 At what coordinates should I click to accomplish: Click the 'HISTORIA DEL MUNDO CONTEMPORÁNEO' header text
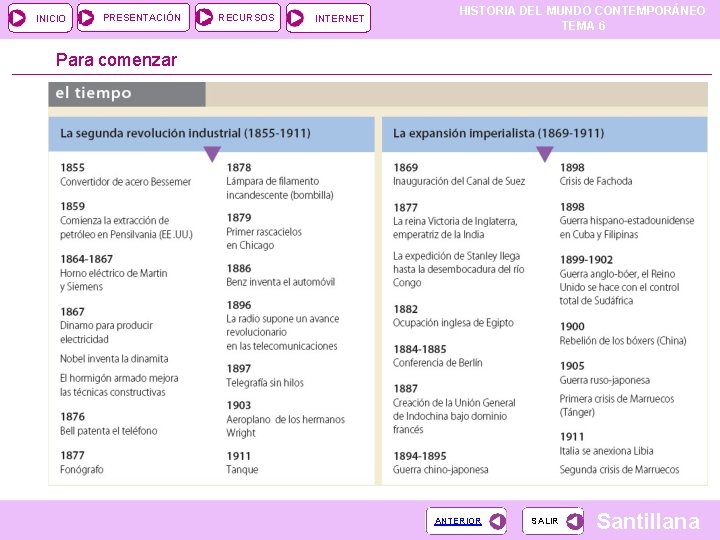582,11
